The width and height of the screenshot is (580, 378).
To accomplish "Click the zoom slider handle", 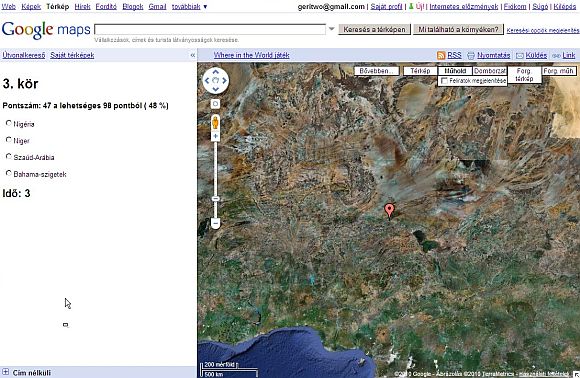I will point(215,199).
